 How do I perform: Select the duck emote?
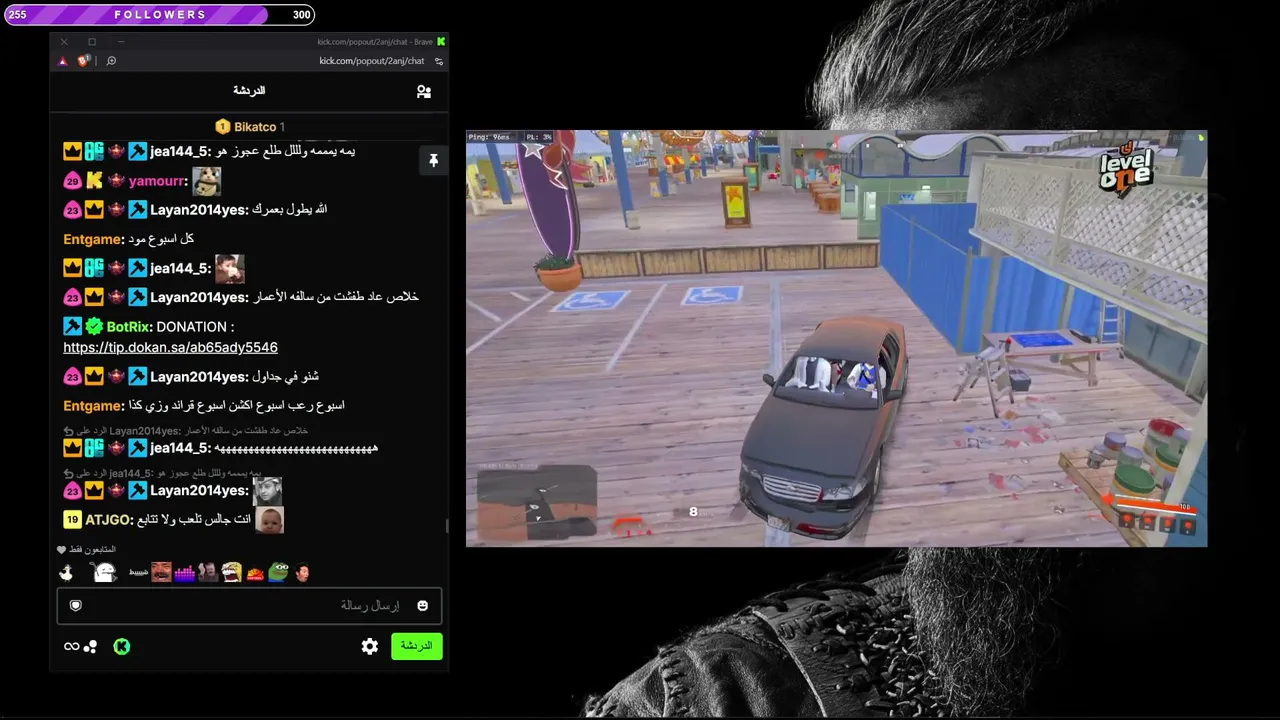click(x=66, y=572)
